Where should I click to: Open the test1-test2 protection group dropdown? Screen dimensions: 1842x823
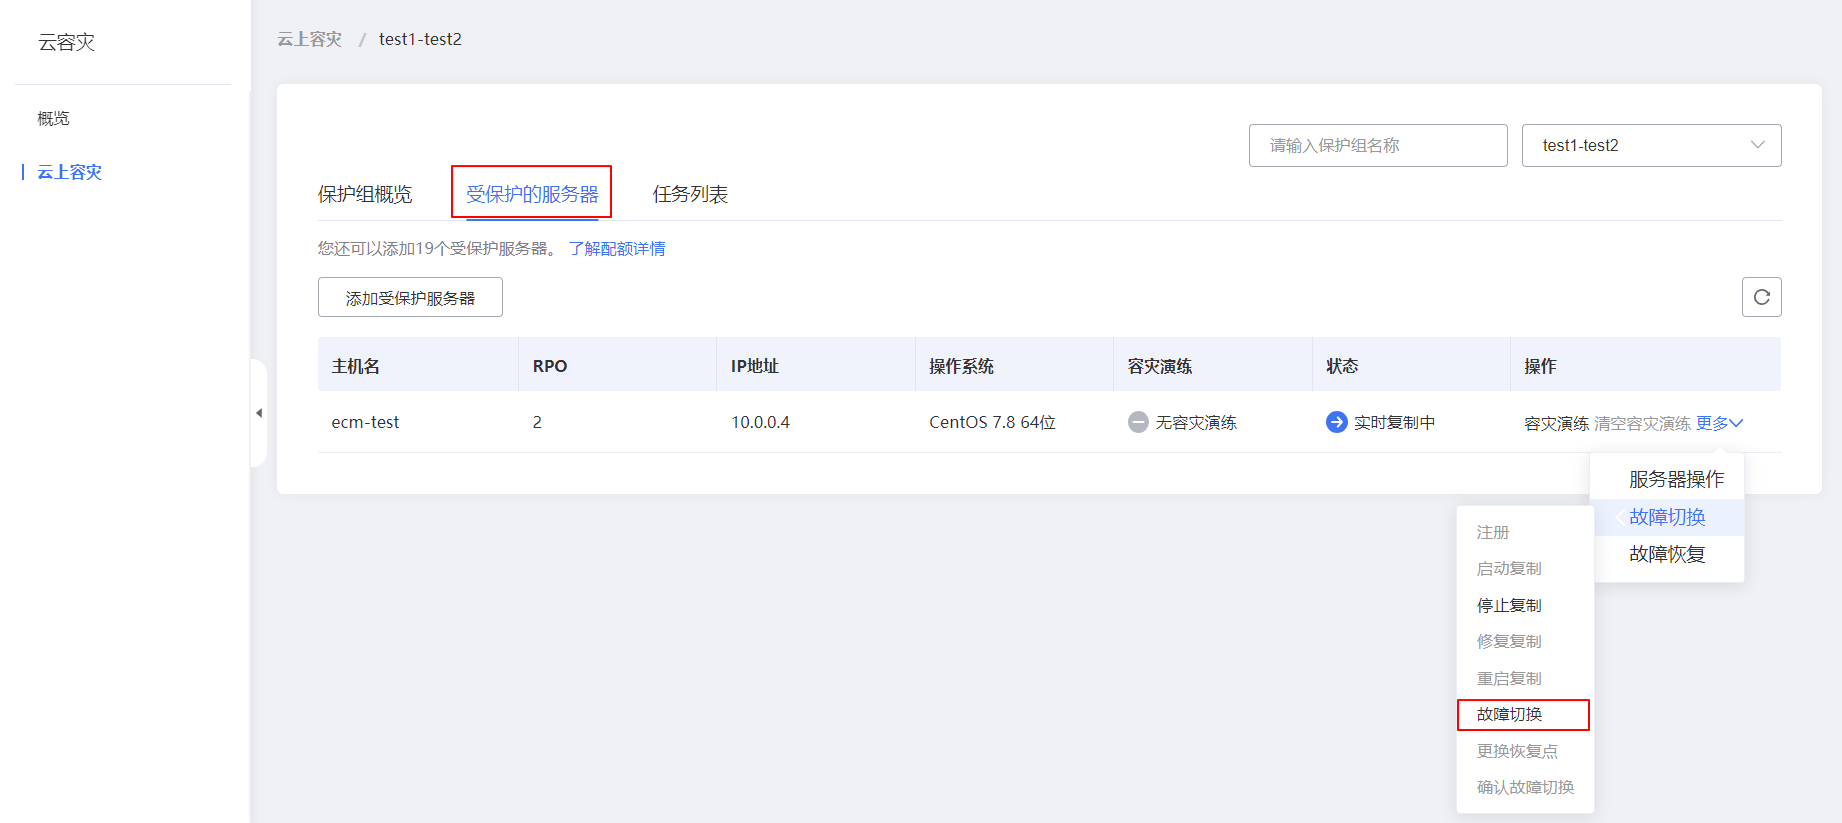1651,145
